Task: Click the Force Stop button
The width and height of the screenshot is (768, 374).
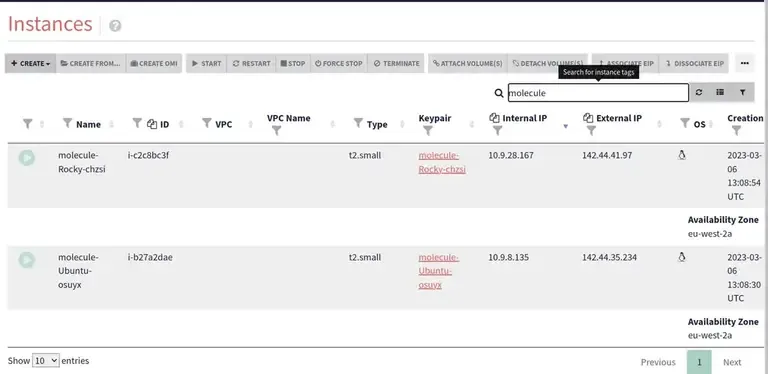Action: click(x=338, y=64)
